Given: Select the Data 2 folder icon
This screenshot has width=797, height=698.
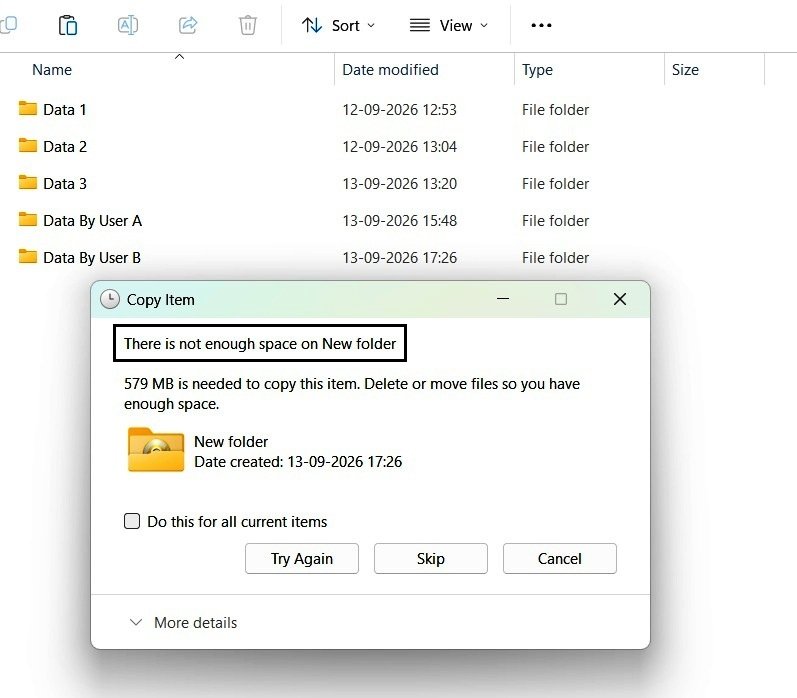Looking at the screenshot, I should pos(27,145).
